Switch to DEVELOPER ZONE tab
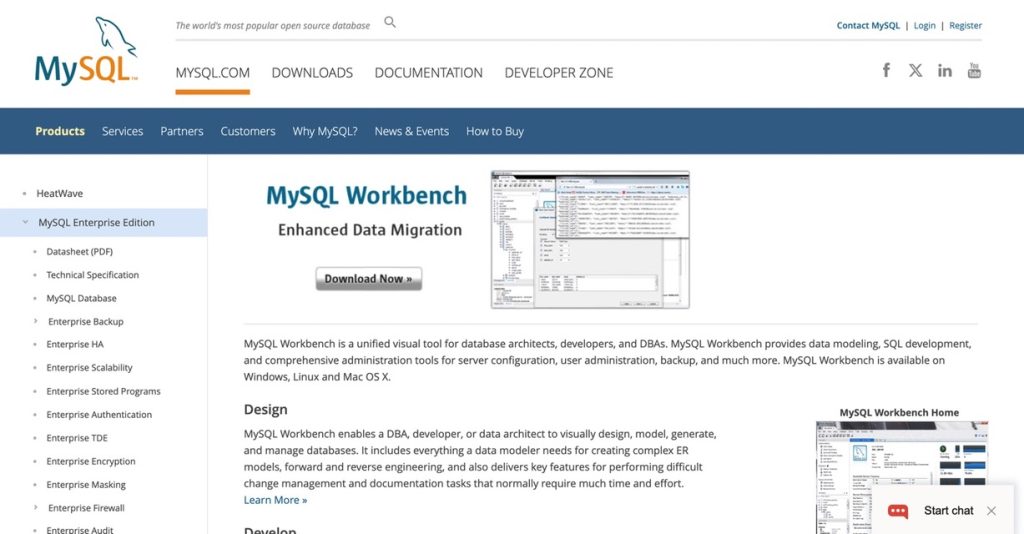Viewport: 1024px width, 534px height. coord(558,72)
